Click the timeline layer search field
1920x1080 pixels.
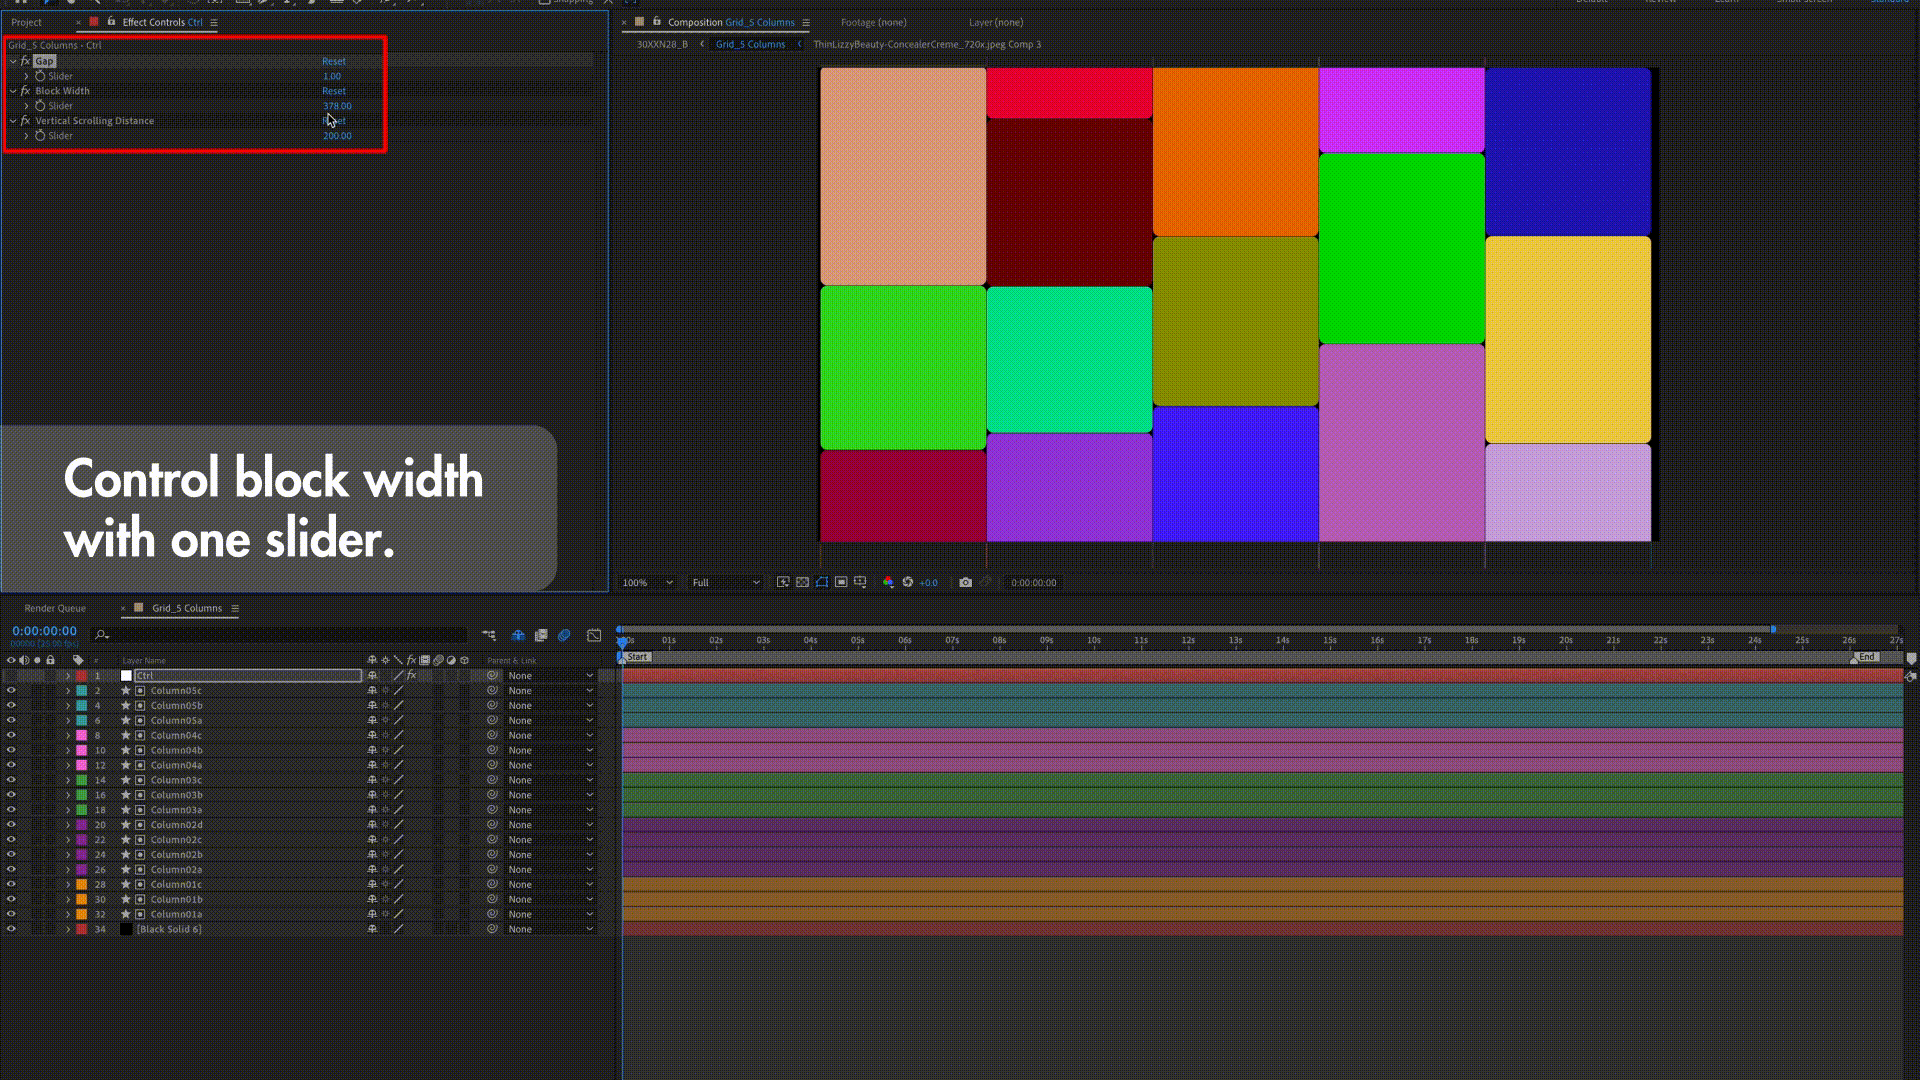[x=280, y=634]
